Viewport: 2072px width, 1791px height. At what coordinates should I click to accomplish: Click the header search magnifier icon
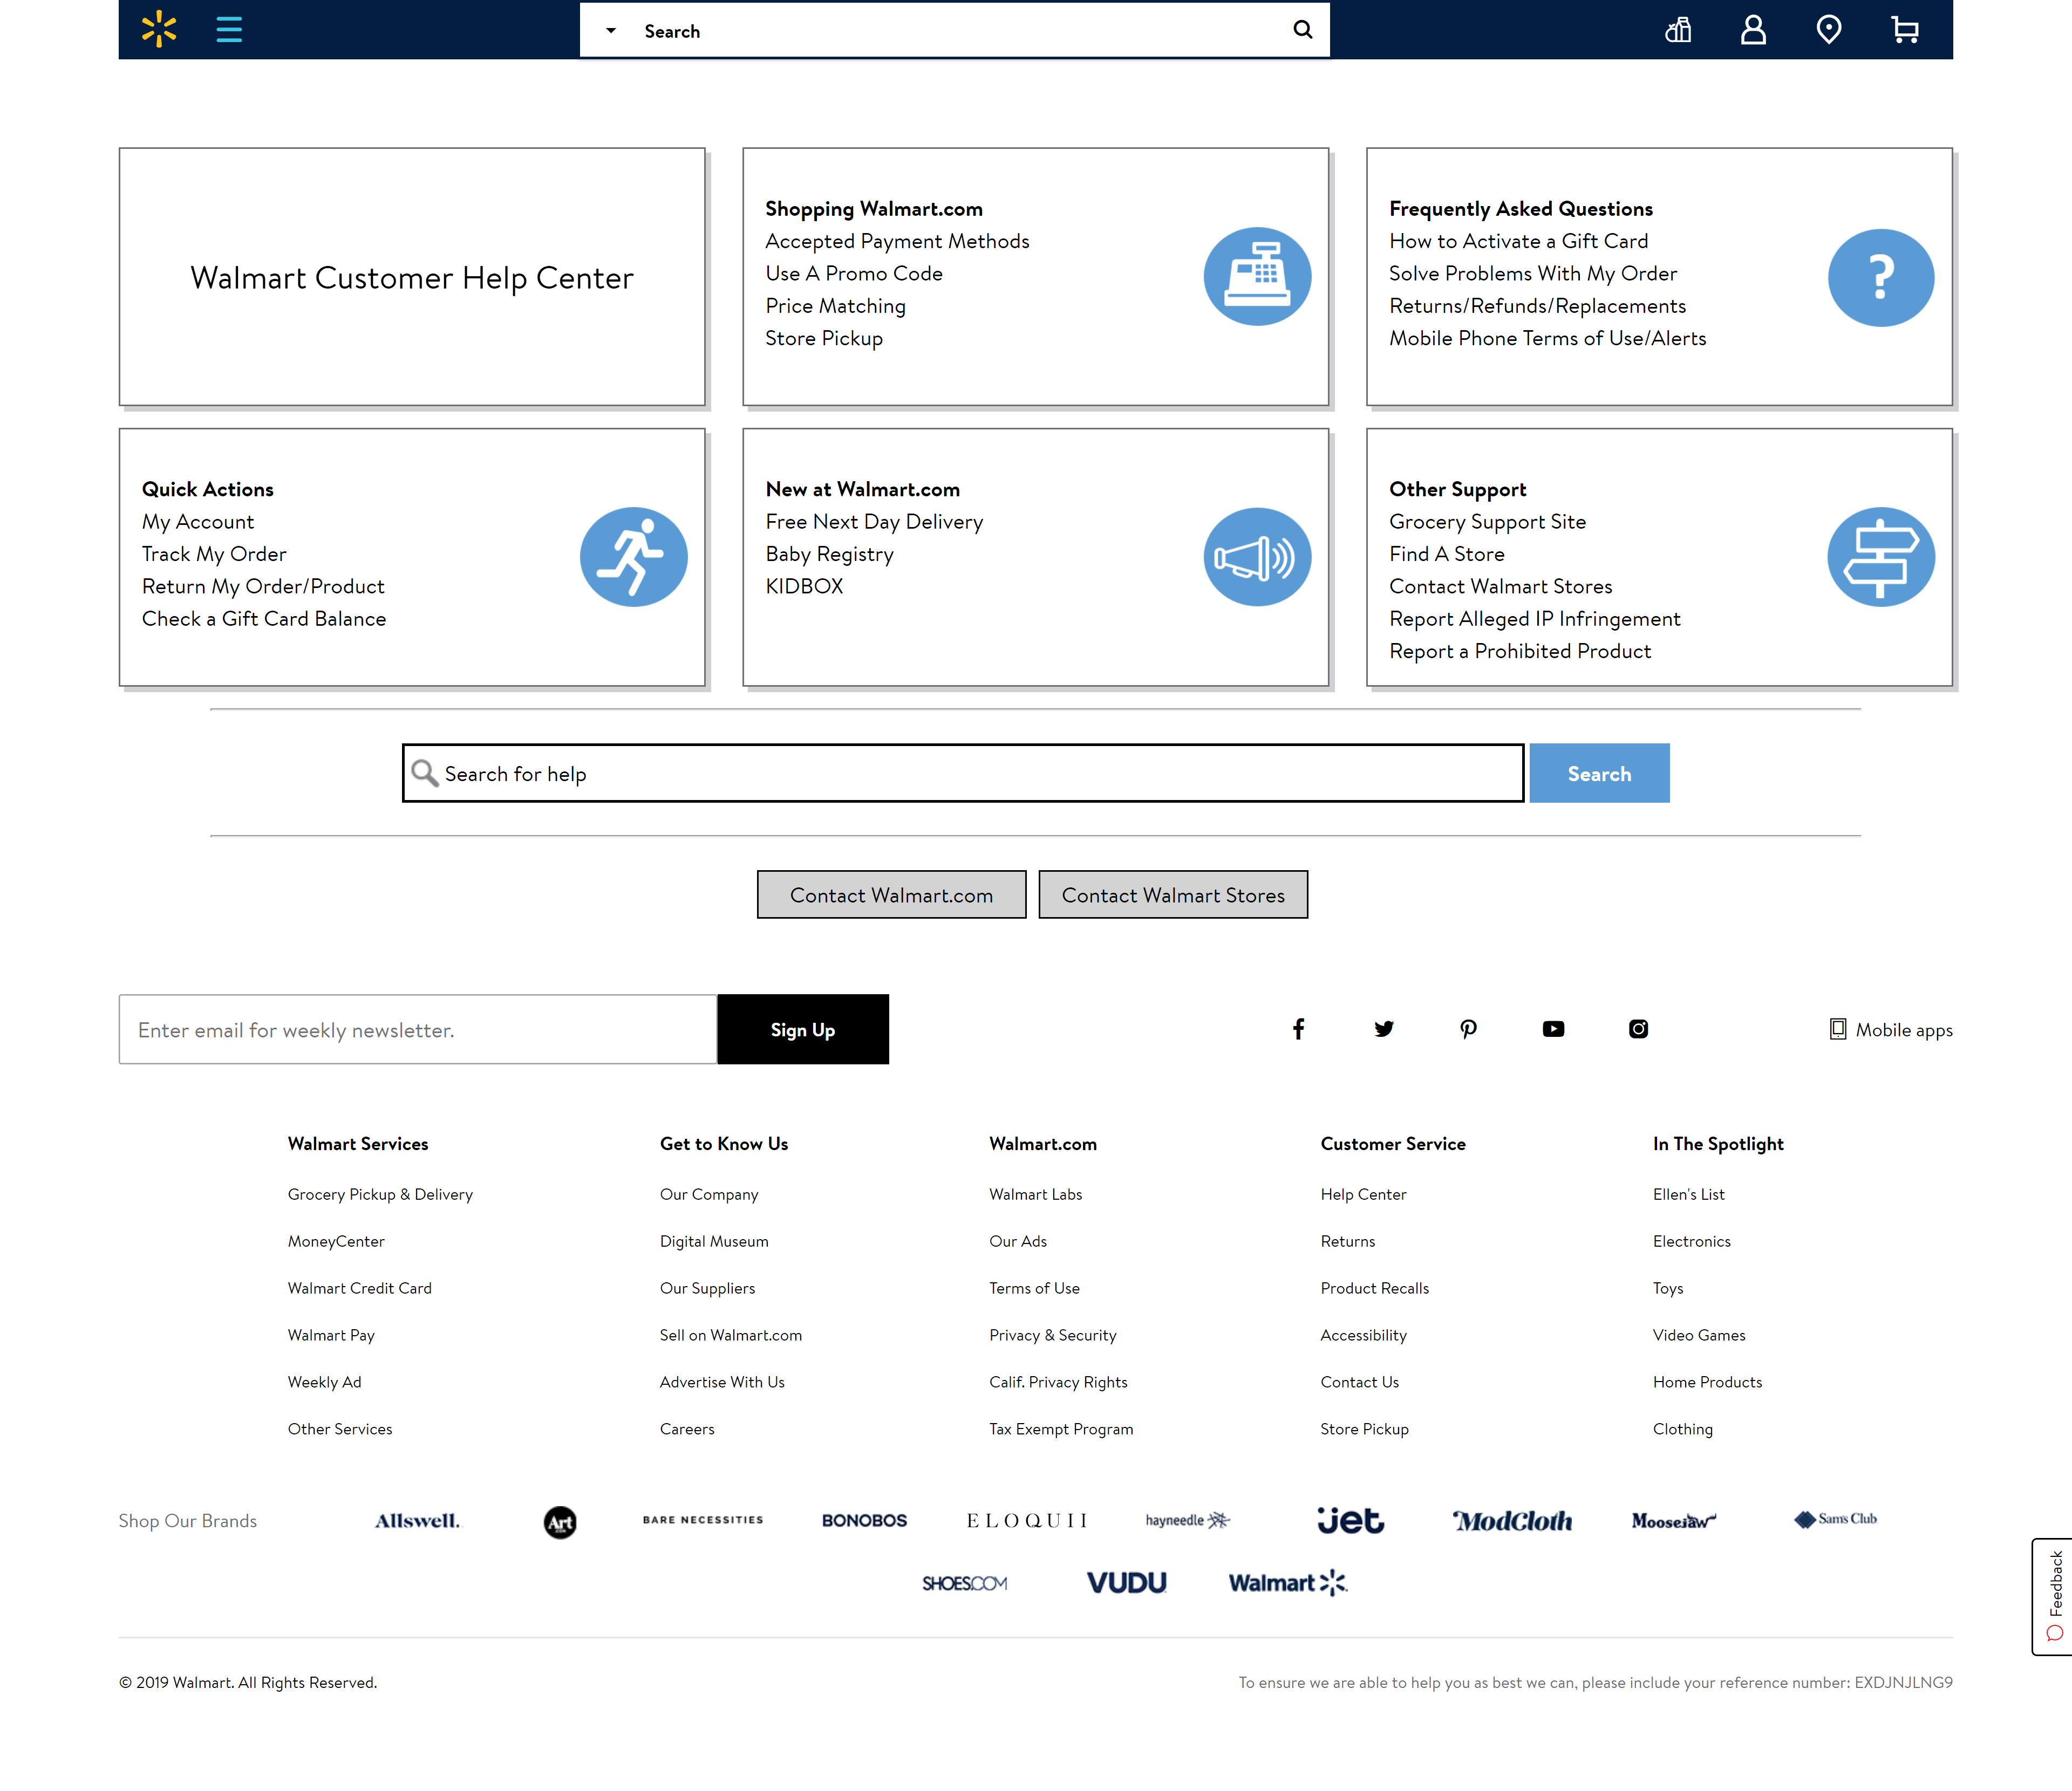1302,30
